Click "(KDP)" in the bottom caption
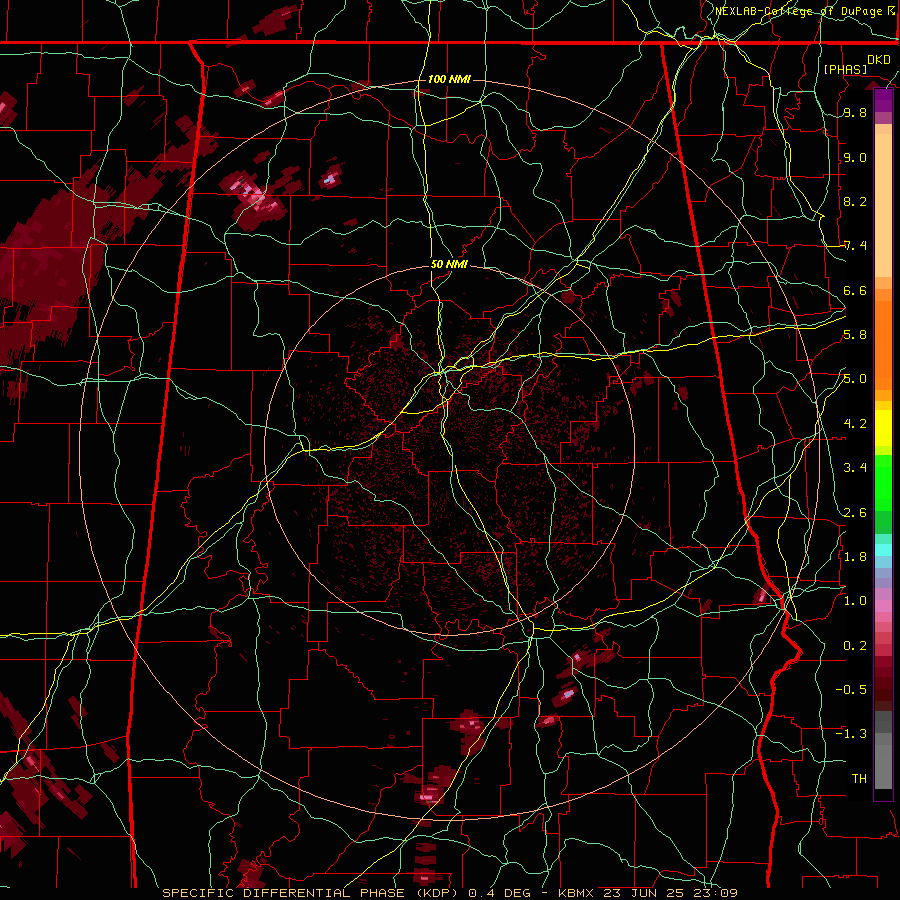This screenshot has height=900, width=900. [435, 893]
